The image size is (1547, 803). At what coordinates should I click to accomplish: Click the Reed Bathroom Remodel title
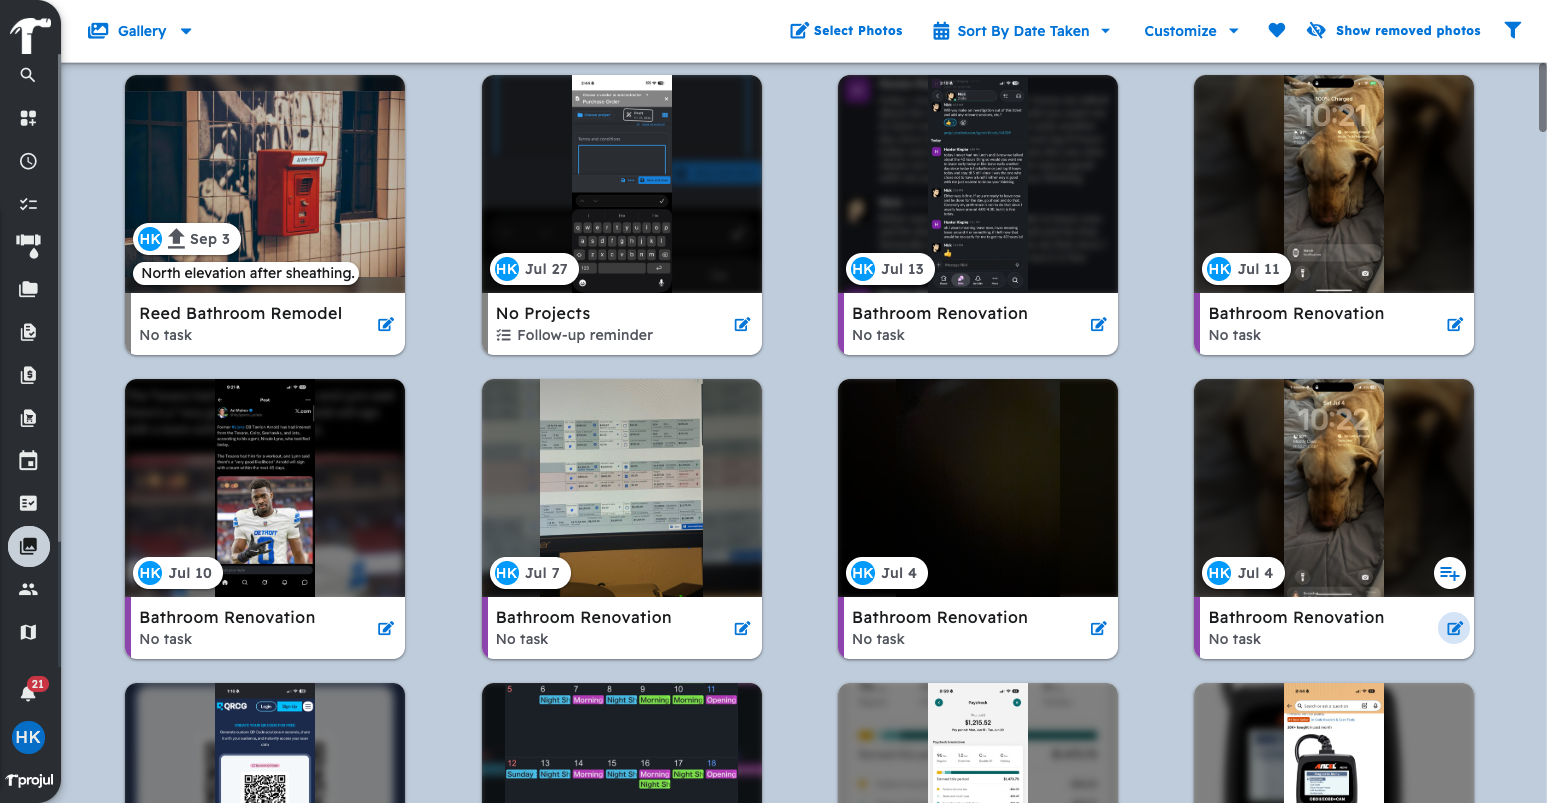(241, 313)
